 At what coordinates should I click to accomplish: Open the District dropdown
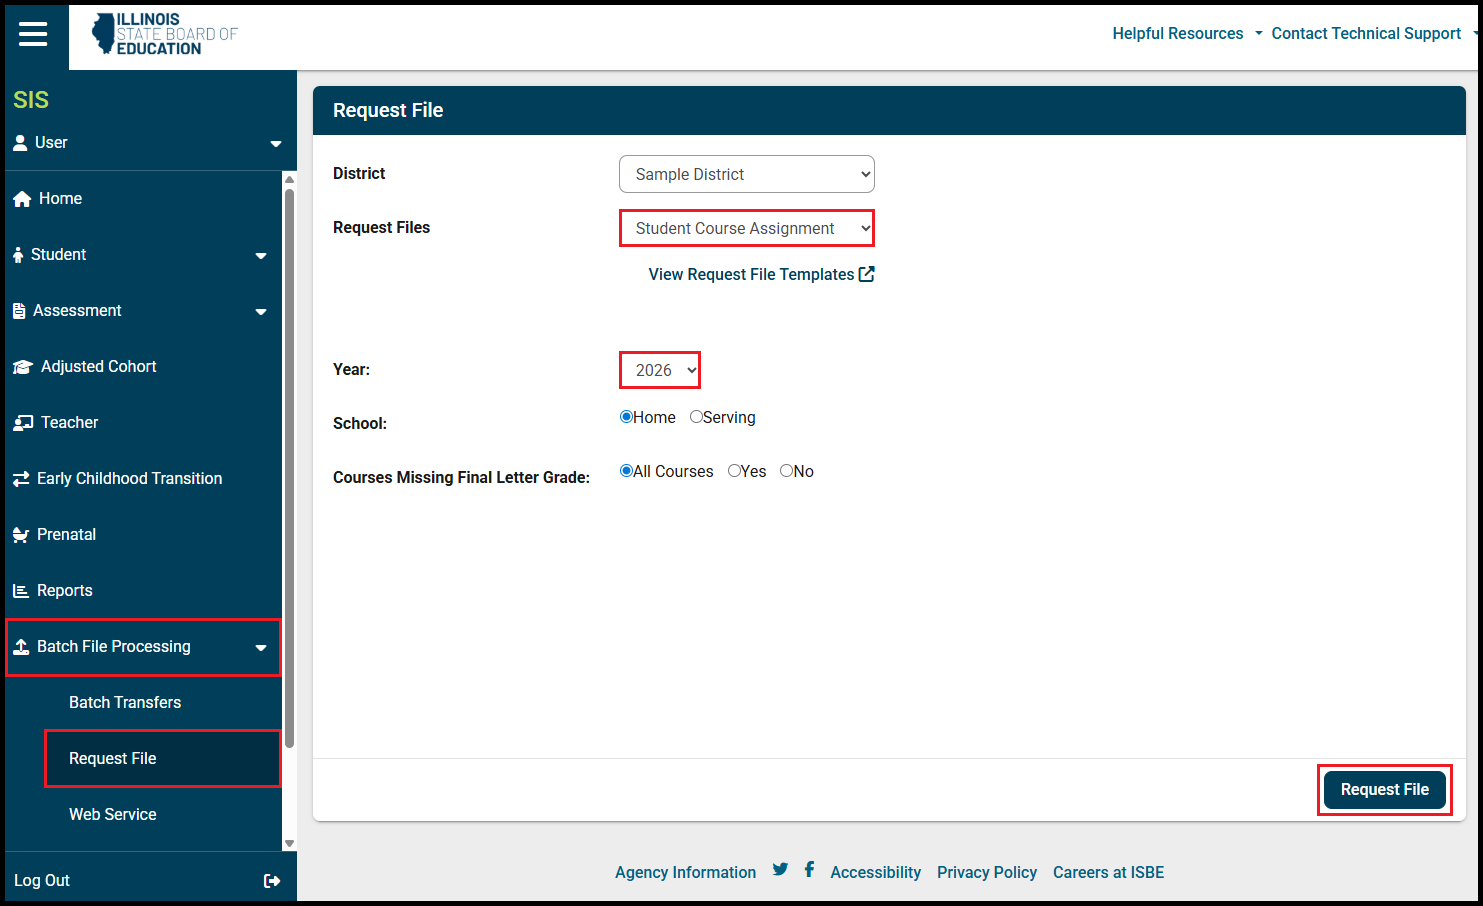pyautogui.click(x=746, y=174)
